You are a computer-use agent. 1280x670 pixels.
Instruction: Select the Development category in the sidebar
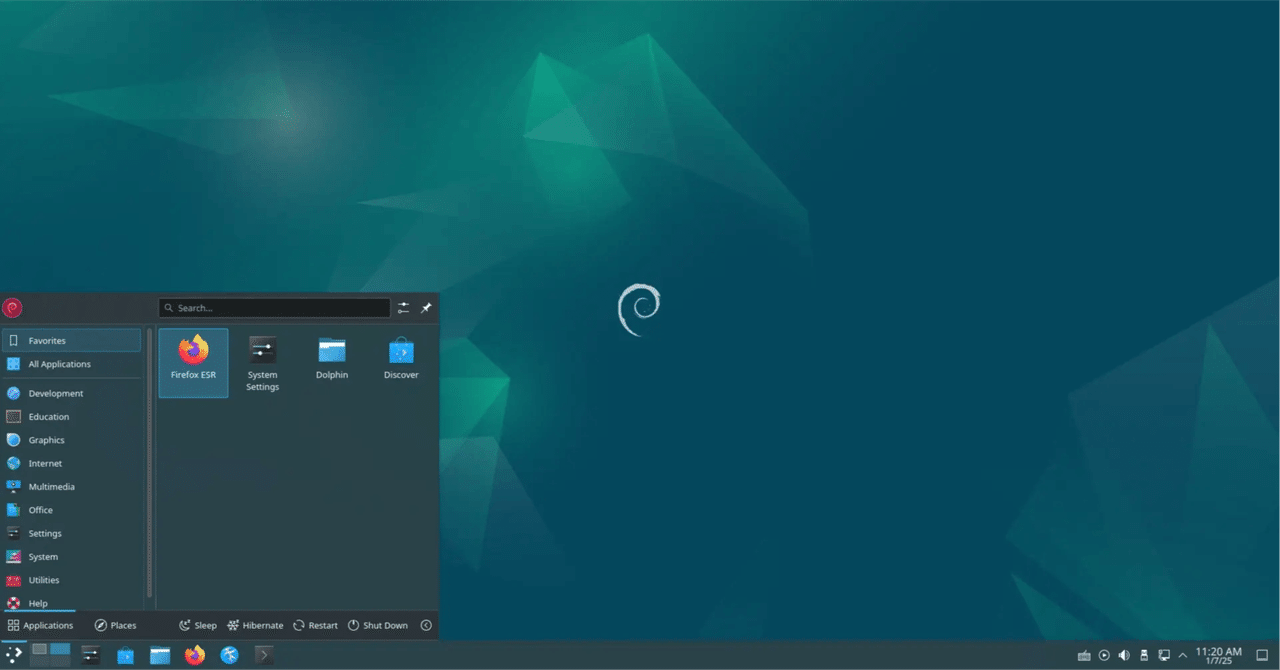point(56,393)
